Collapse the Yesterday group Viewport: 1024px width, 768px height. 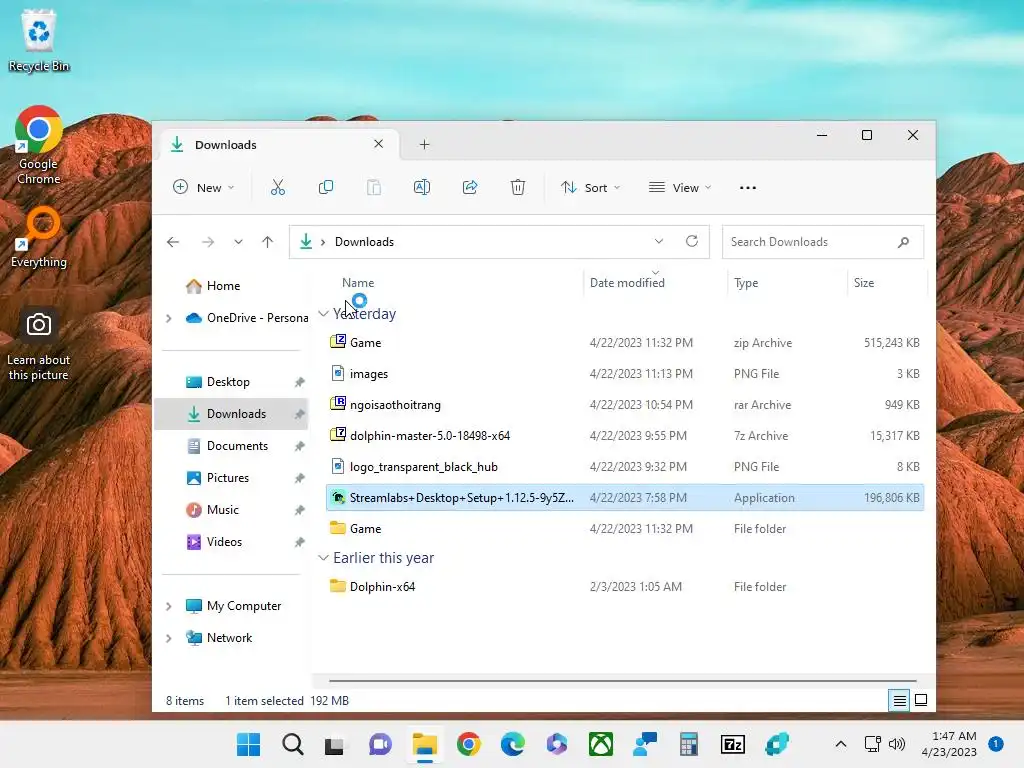(x=323, y=313)
